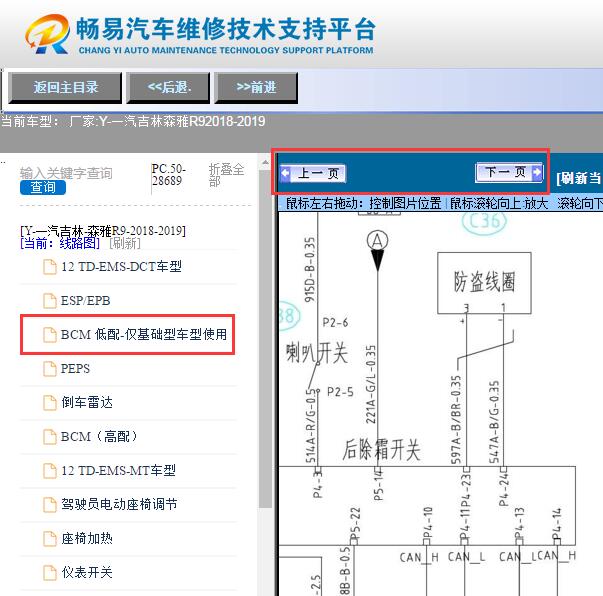Click file icon beside 倒车雷达
This screenshot has height=596, width=603.
click(x=50, y=403)
